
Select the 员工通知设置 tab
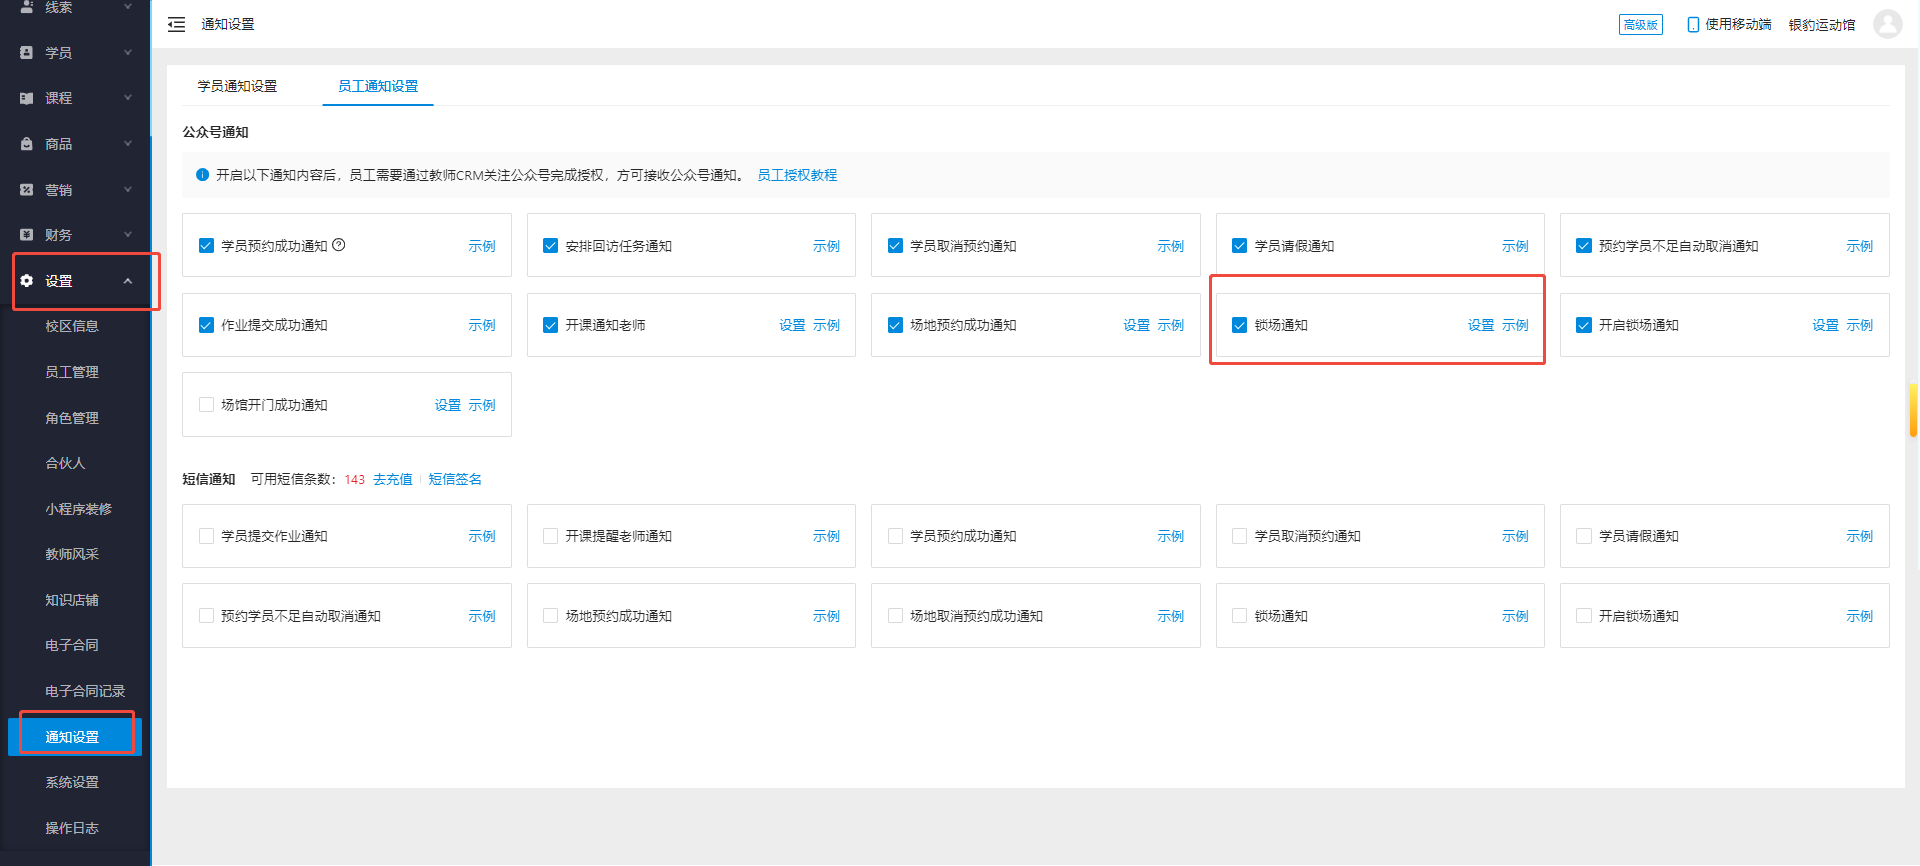pyautogui.click(x=378, y=86)
